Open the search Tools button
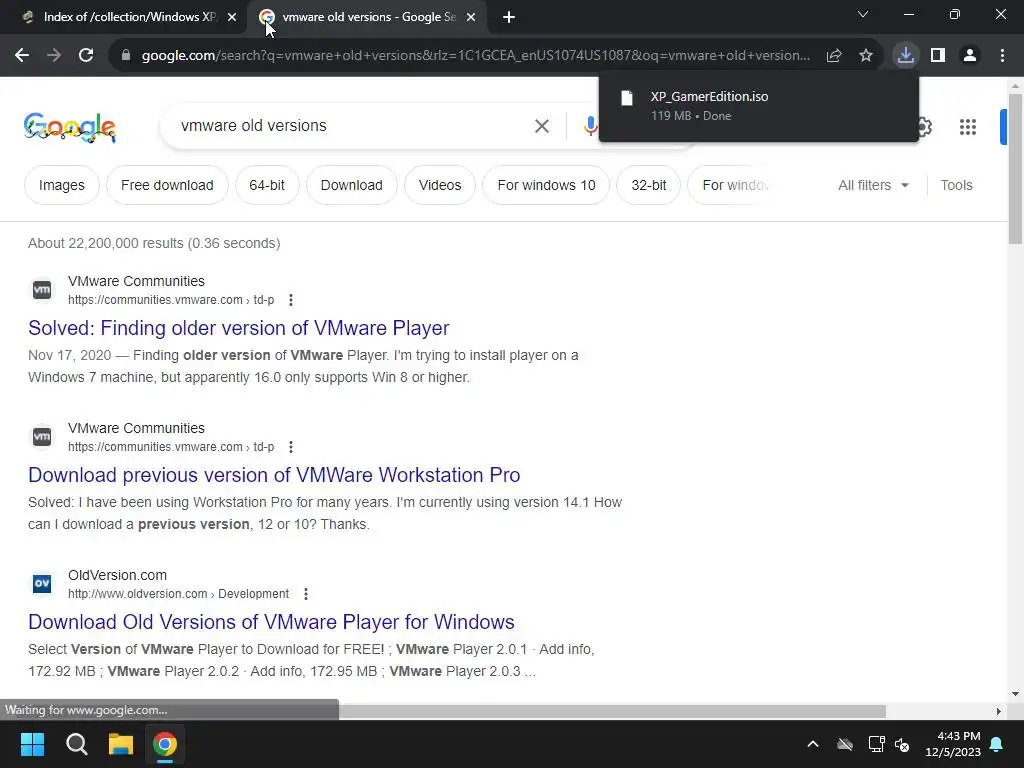Viewport: 1024px width, 768px height. coord(956,185)
